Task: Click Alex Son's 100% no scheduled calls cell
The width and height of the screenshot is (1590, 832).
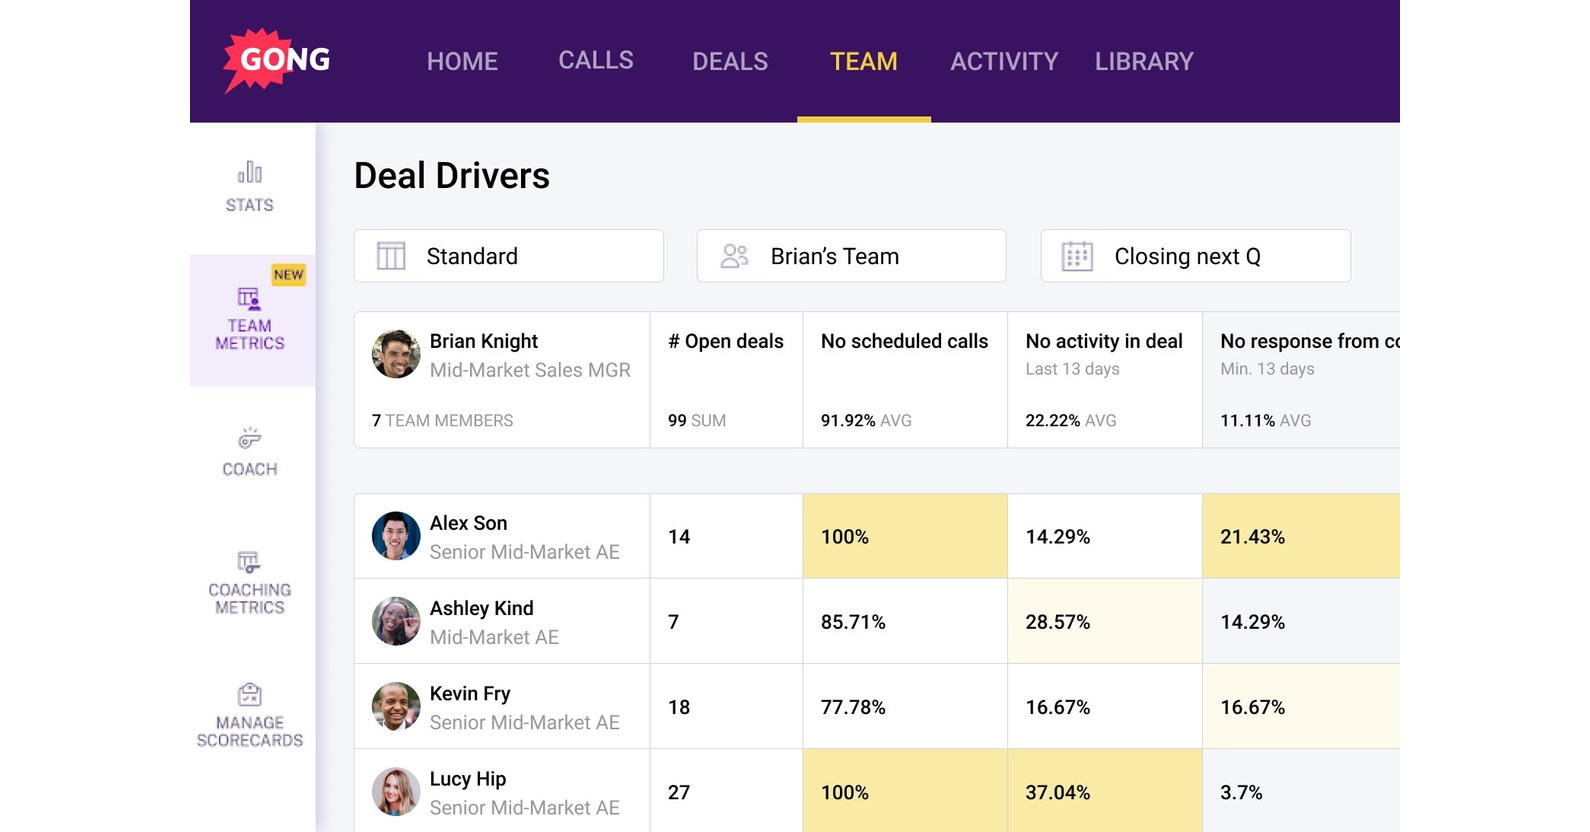Action: (x=905, y=536)
